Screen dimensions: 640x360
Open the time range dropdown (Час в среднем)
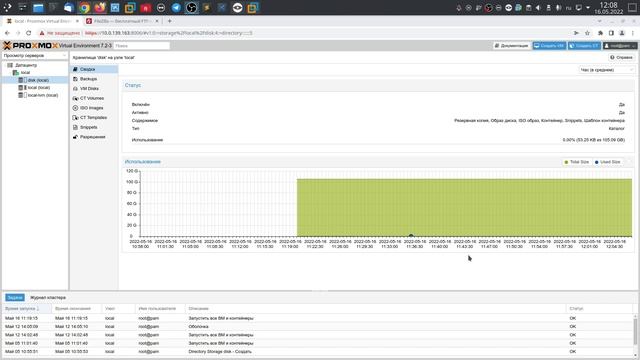(x=607, y=70)
